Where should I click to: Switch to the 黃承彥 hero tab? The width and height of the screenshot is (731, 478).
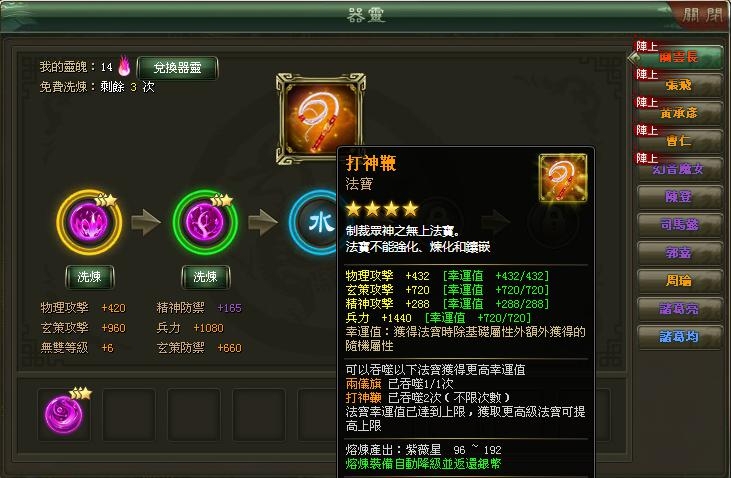(678, 113)
